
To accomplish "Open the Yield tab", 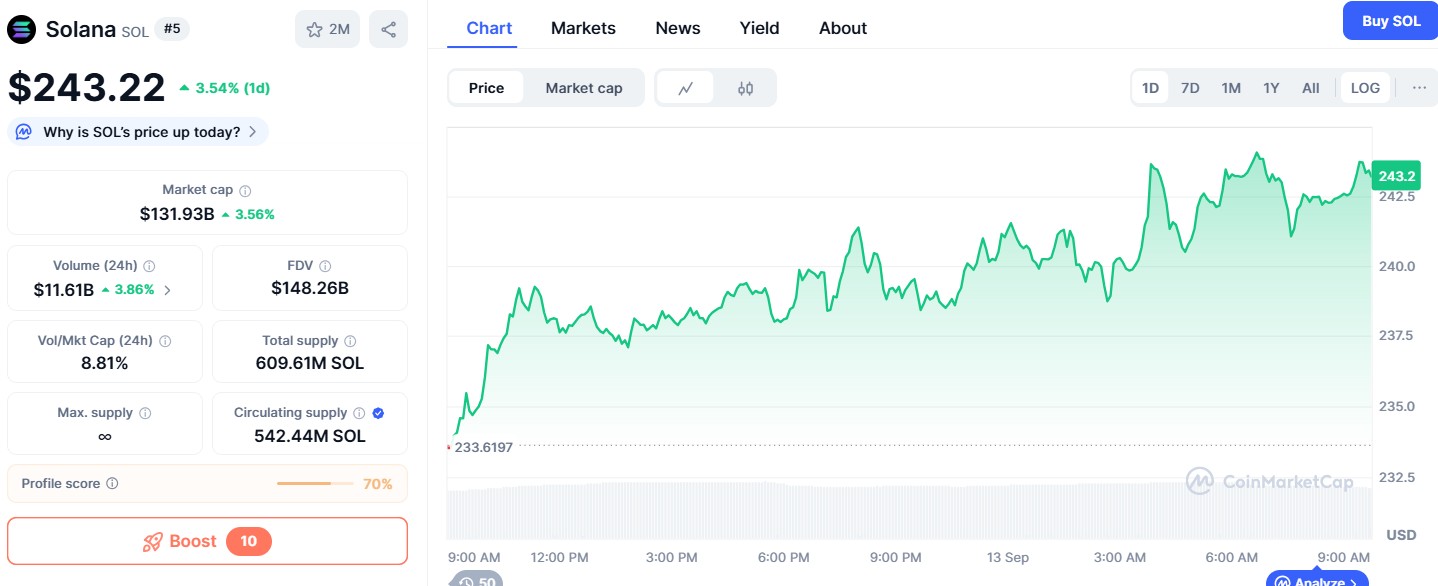I will pos(759,28).
